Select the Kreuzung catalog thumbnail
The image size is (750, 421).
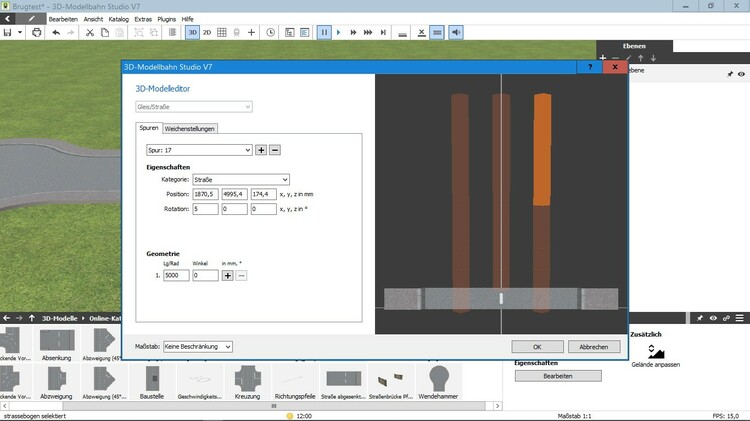(247, 382)
